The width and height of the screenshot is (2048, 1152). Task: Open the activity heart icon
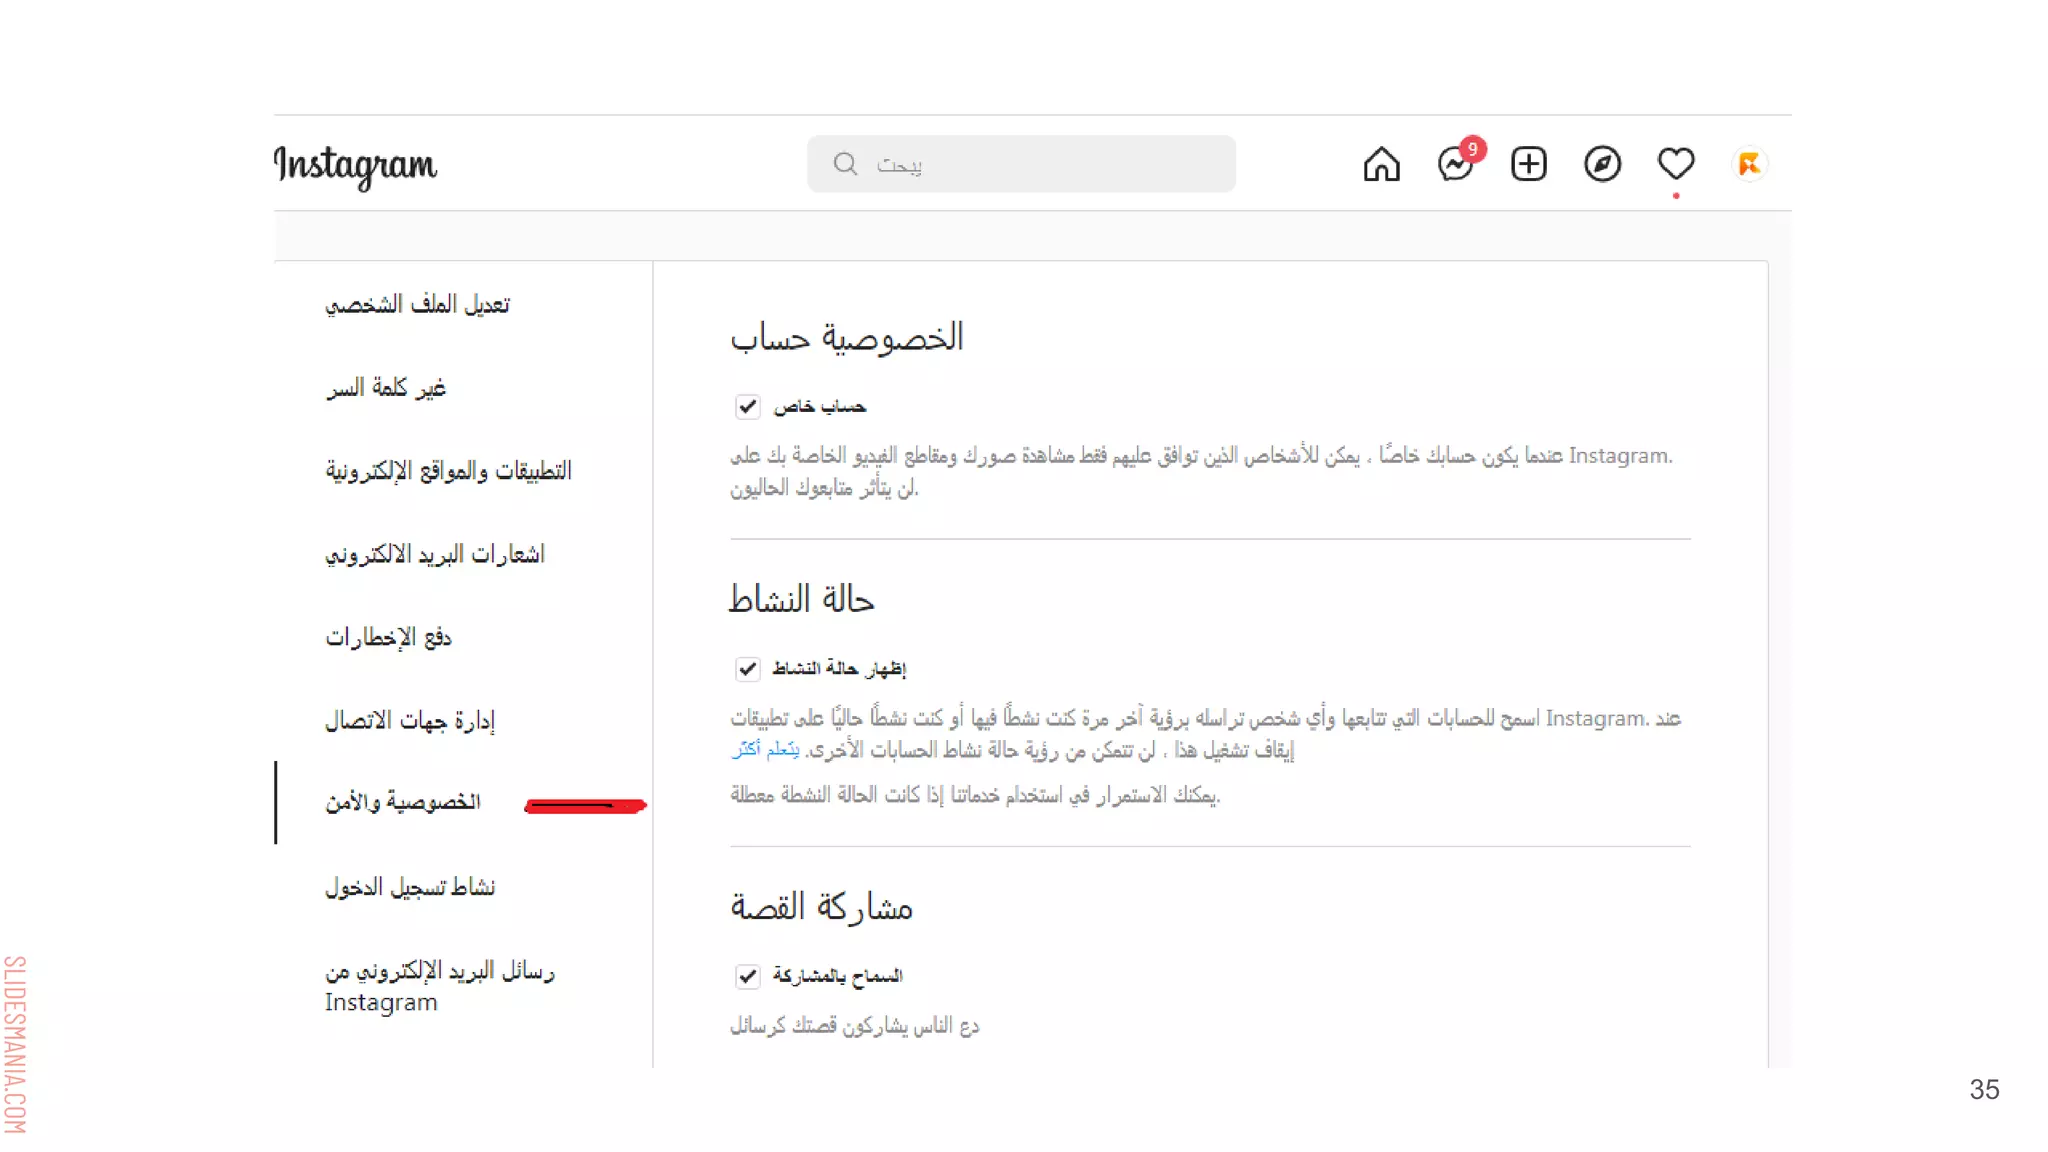pos(1676,164)
